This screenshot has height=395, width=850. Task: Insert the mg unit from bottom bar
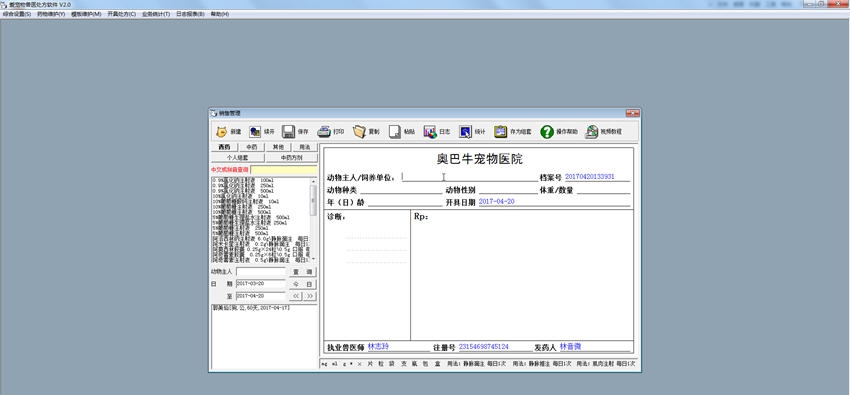pyautogui.click(x=324, y=364)
